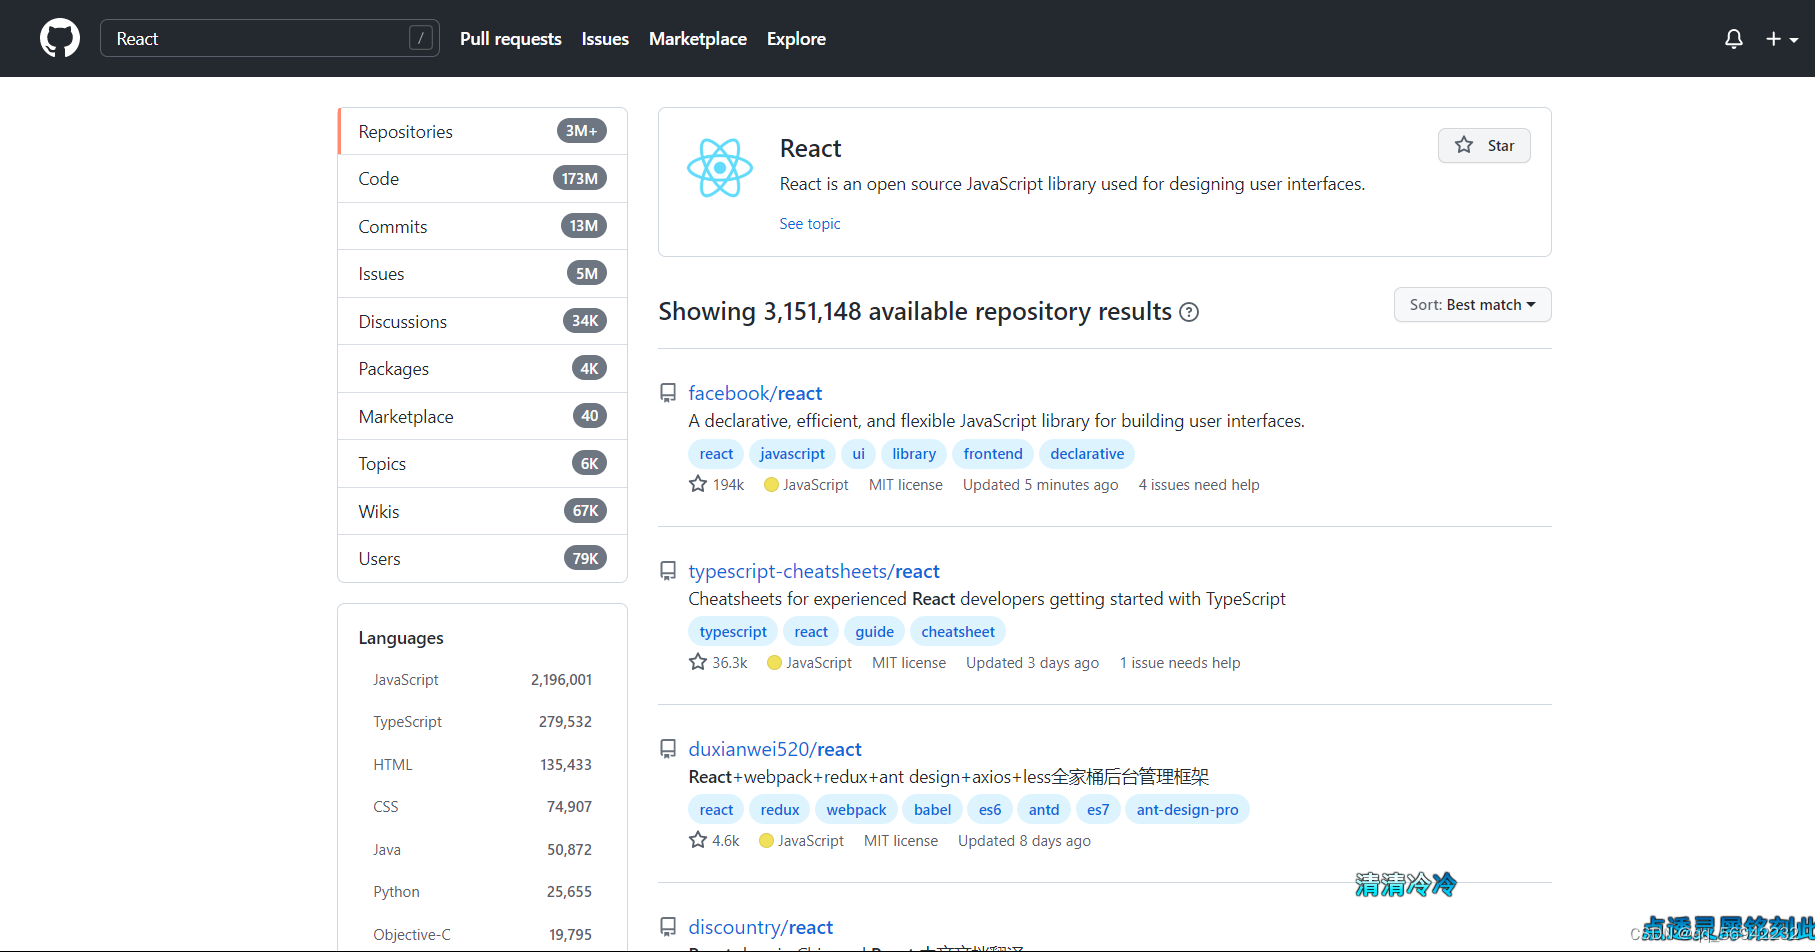The height and width of the screenshot is (952, 1815).
Task: Open the 4 issues need help link
Action: tap(1199, 485)
